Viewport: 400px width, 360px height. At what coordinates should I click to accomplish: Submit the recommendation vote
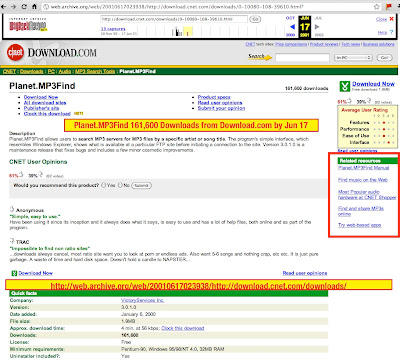[142, 185]
